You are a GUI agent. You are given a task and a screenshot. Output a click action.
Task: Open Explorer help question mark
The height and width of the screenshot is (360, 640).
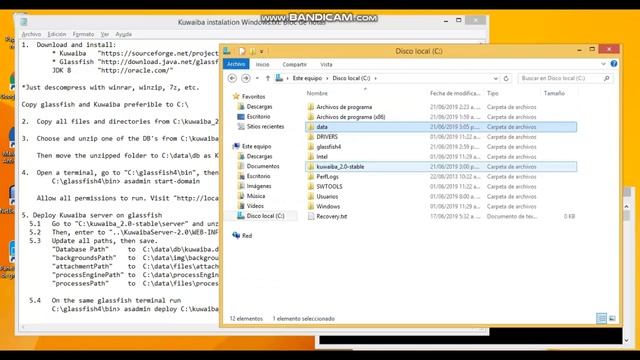tap(613, 64)
